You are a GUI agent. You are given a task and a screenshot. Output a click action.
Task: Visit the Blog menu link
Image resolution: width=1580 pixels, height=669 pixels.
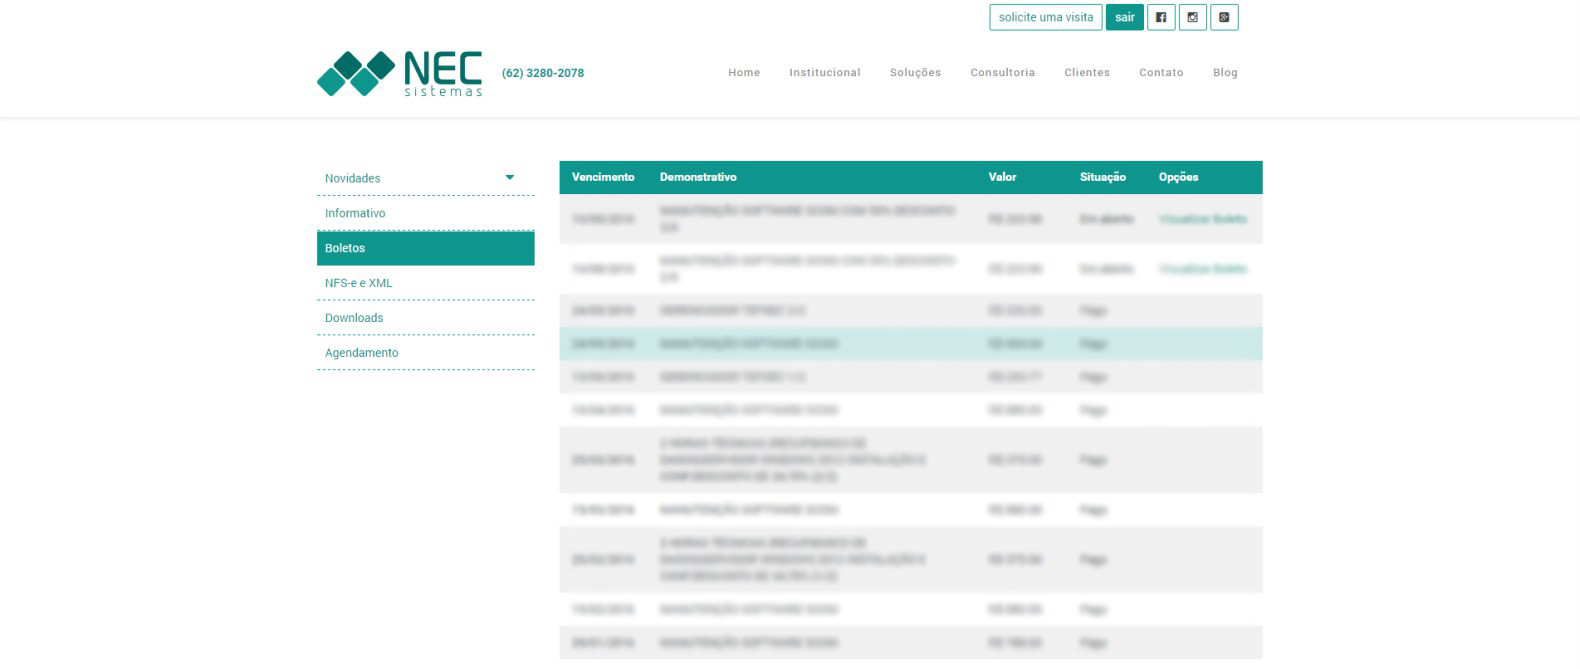pos(1225,72)
